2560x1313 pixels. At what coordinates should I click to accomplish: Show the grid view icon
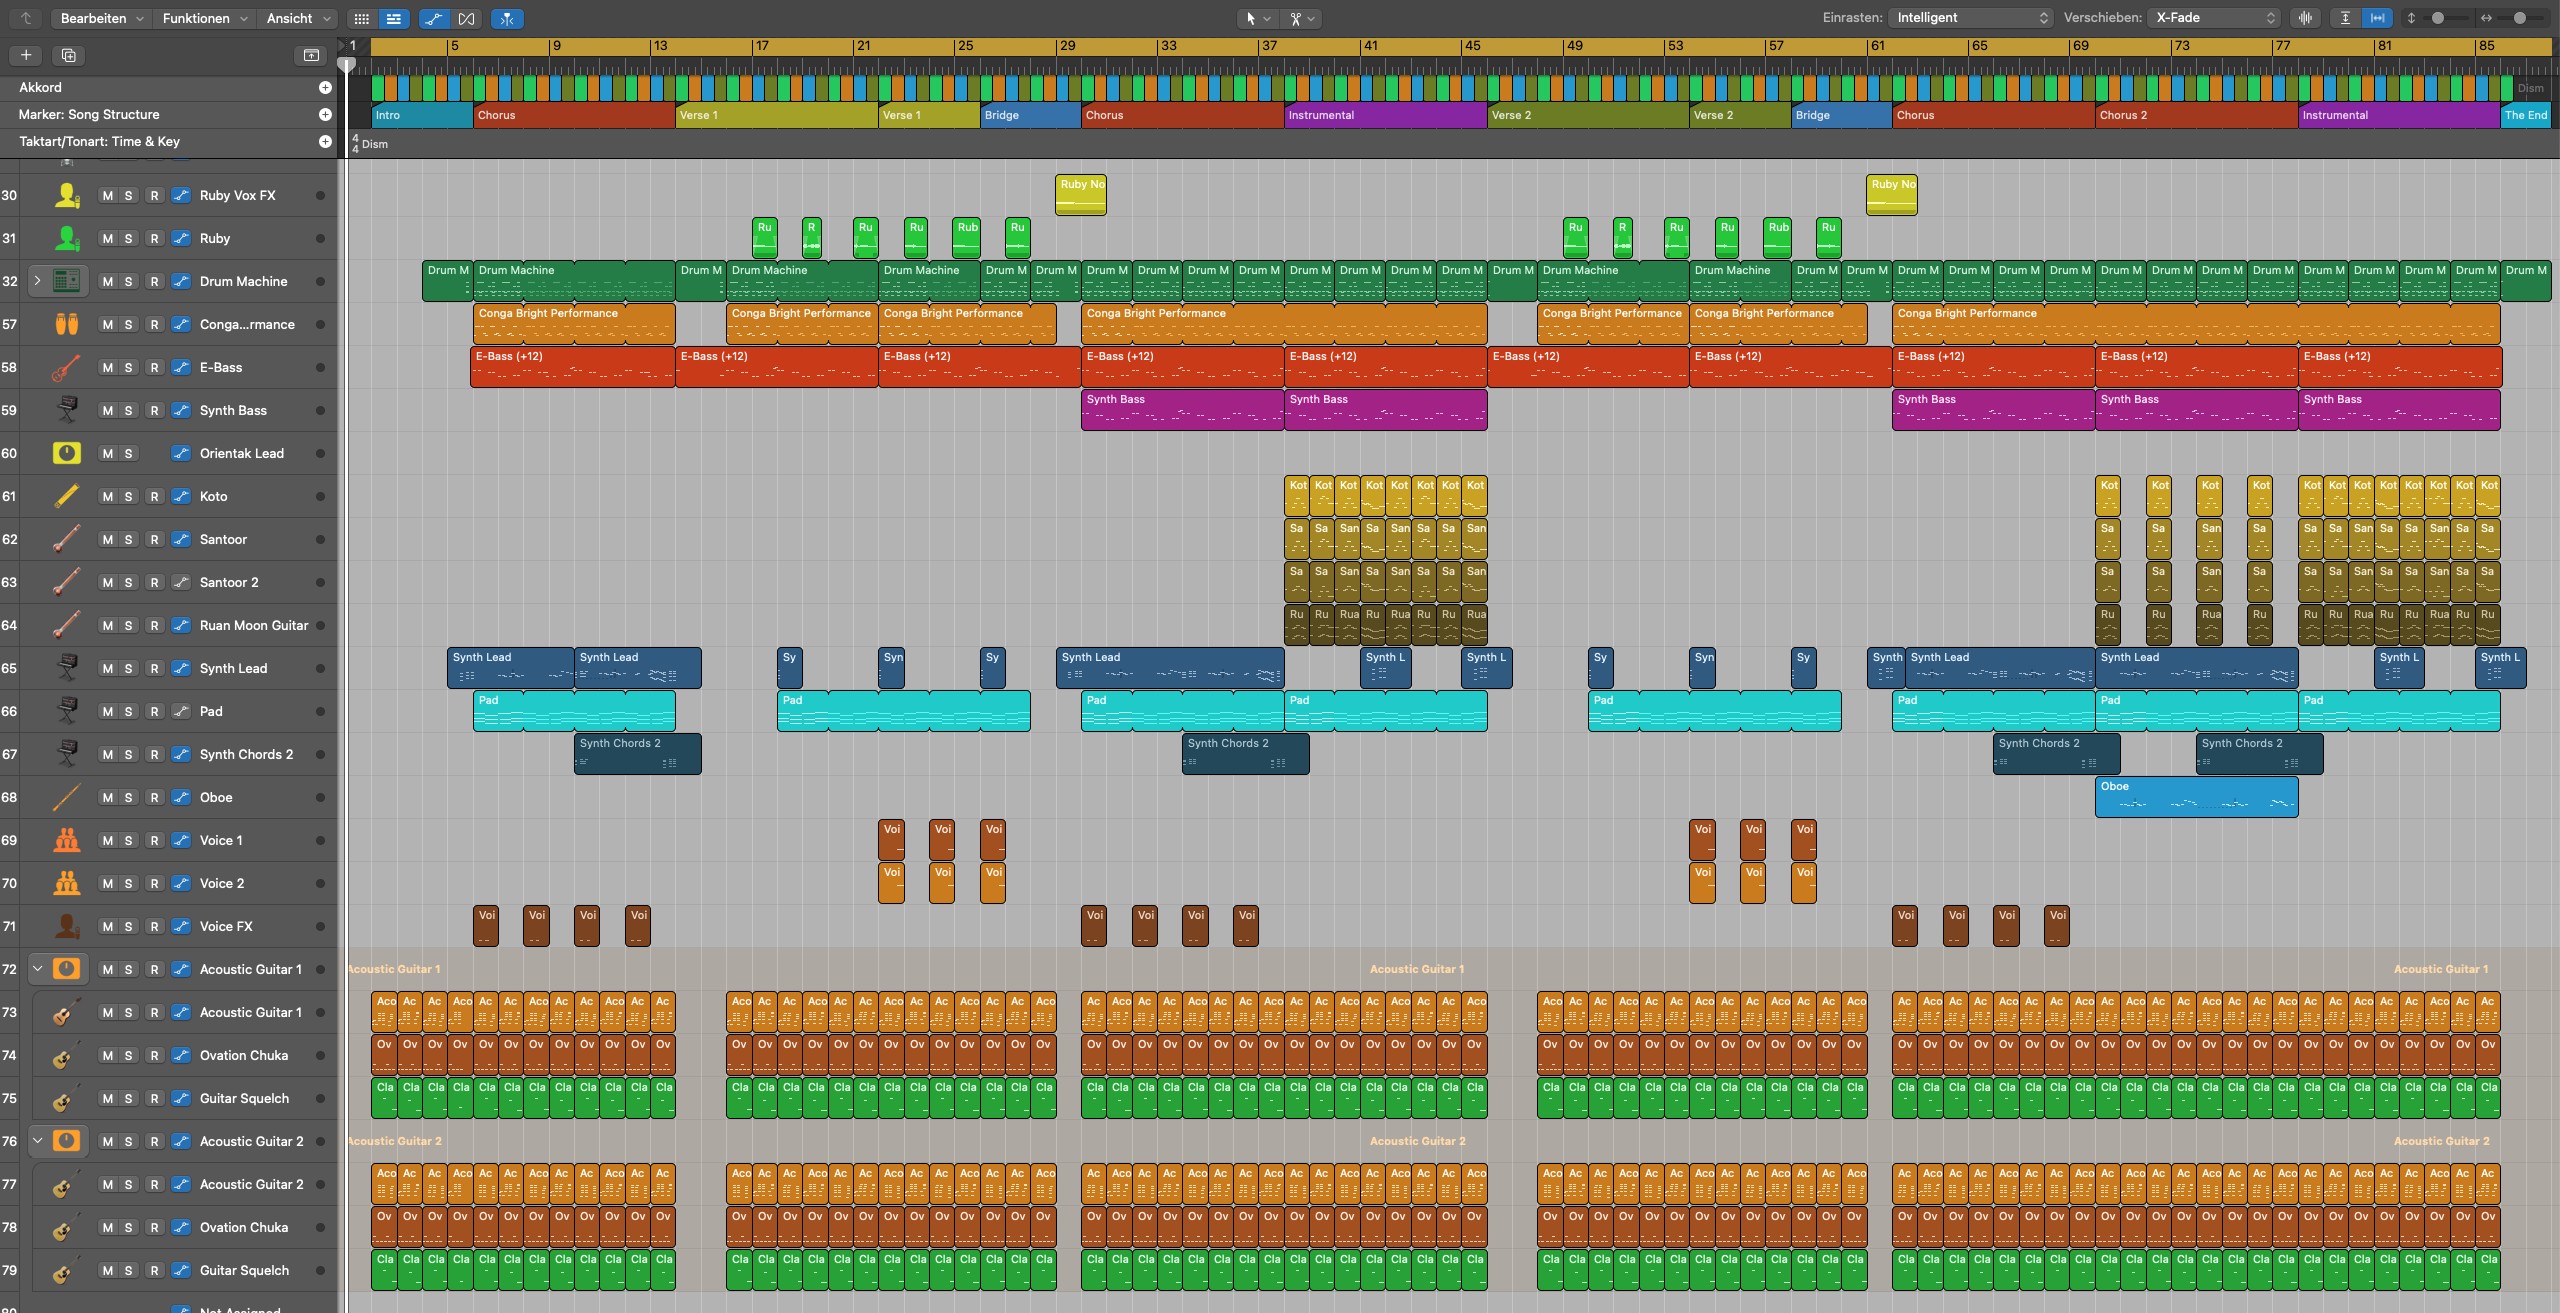pyautogui.click(x=362, y=18)
